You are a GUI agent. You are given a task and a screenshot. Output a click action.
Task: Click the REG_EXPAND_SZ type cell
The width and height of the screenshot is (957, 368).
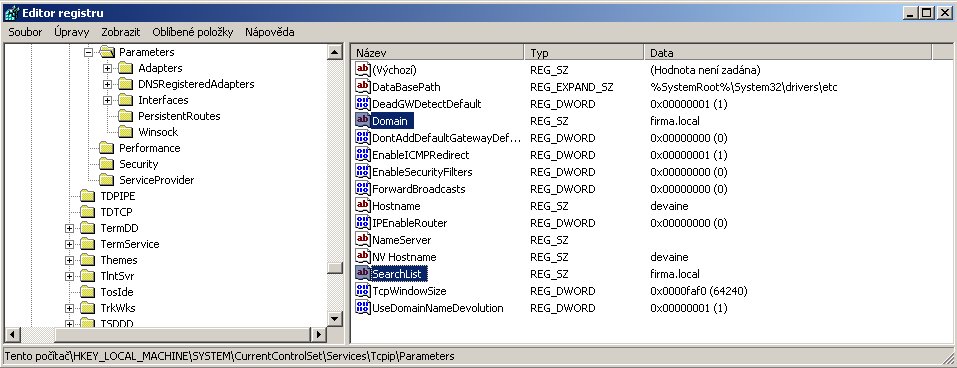tap(571, 87)
